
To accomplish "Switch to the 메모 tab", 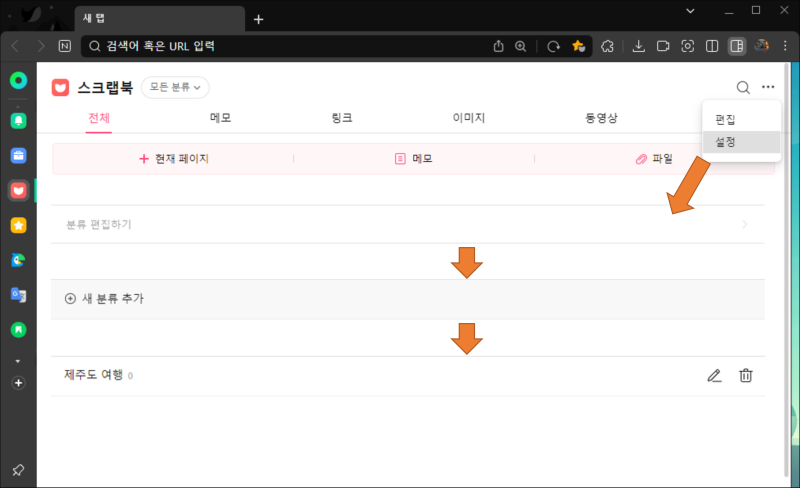I will [x=220, y=118].
